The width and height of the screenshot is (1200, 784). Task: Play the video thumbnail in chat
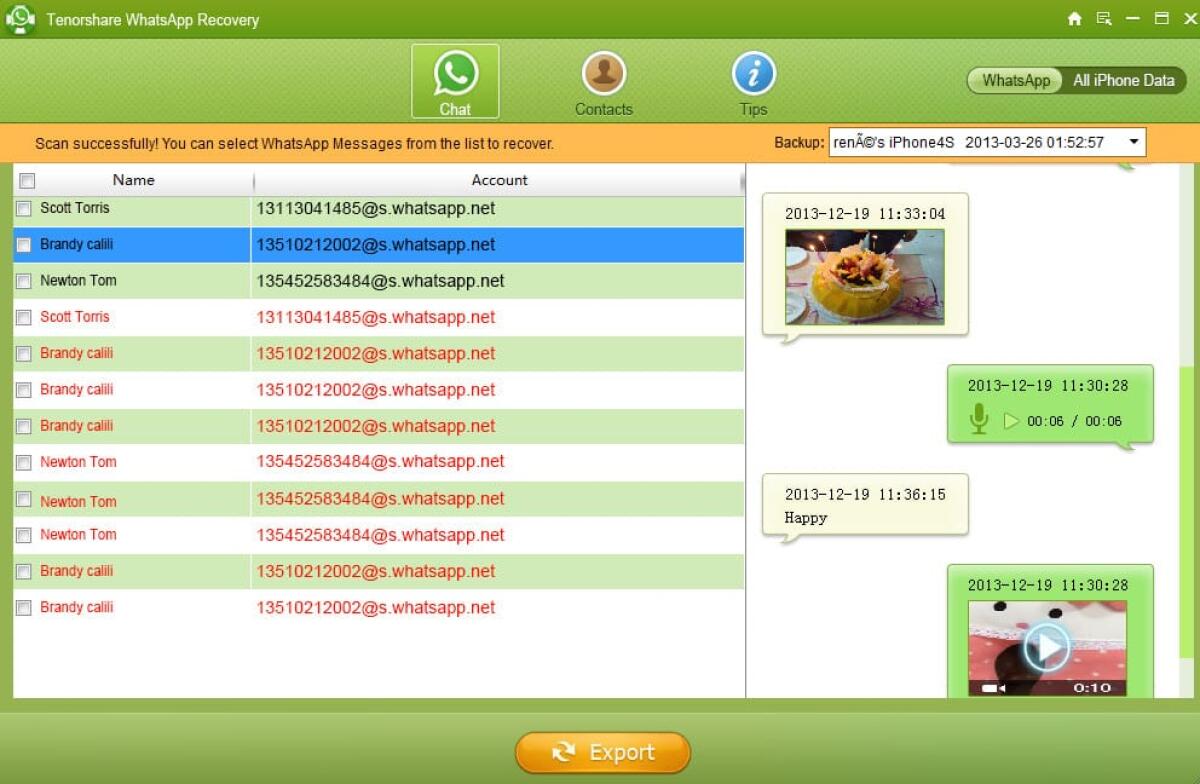pyautogui.click(x=1046, y=648)
